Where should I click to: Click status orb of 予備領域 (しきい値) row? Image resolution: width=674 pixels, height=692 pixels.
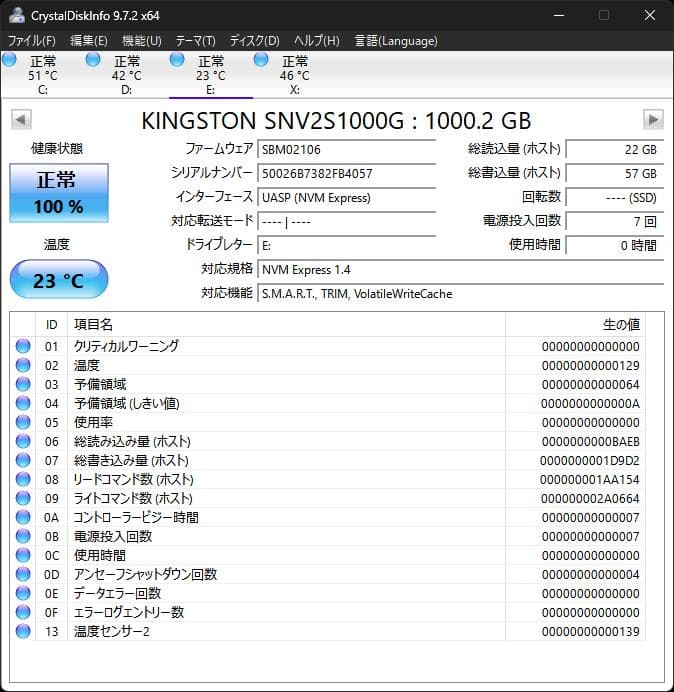point(23,403)
